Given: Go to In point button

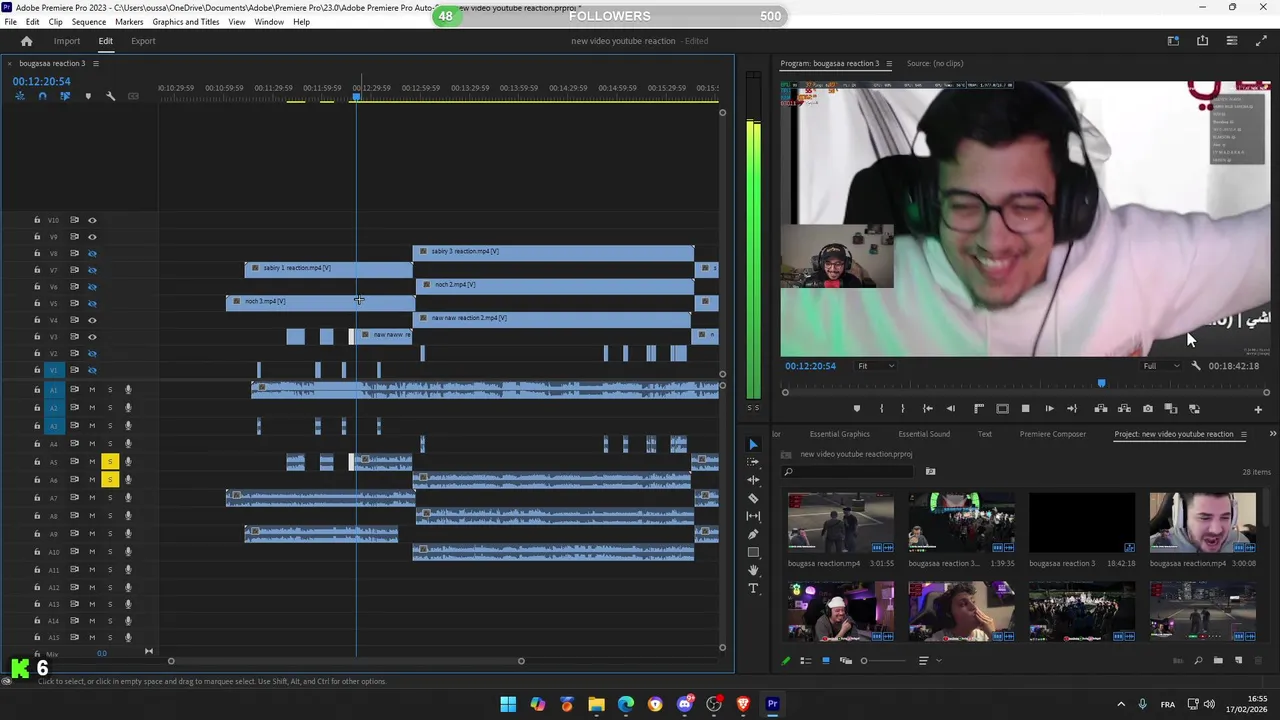Looking at the screenshot, I should [x=928, y=409].
